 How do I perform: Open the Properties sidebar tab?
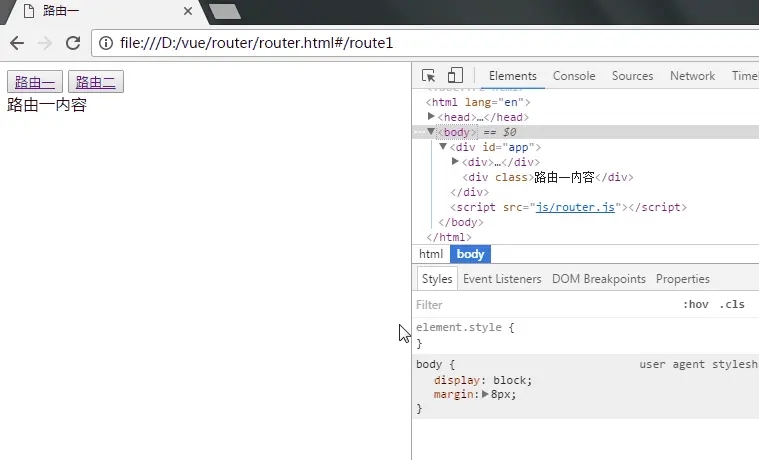pyautogui.click(x=683, y=279)
